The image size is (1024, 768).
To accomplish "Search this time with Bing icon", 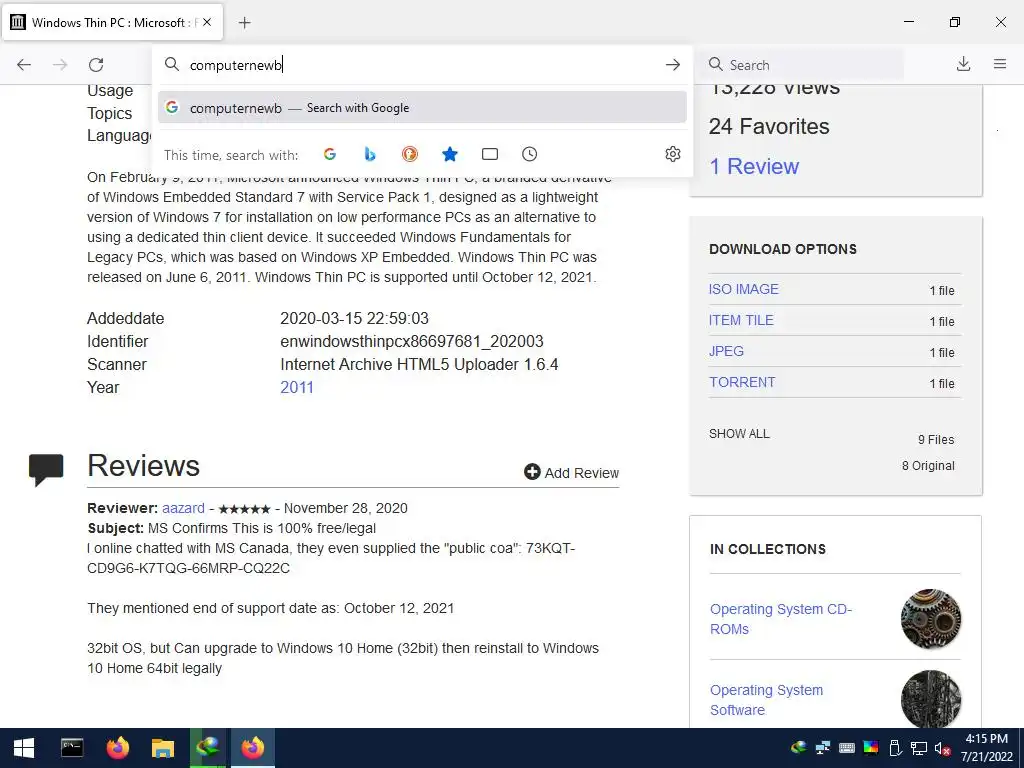I will coord(370,154).
